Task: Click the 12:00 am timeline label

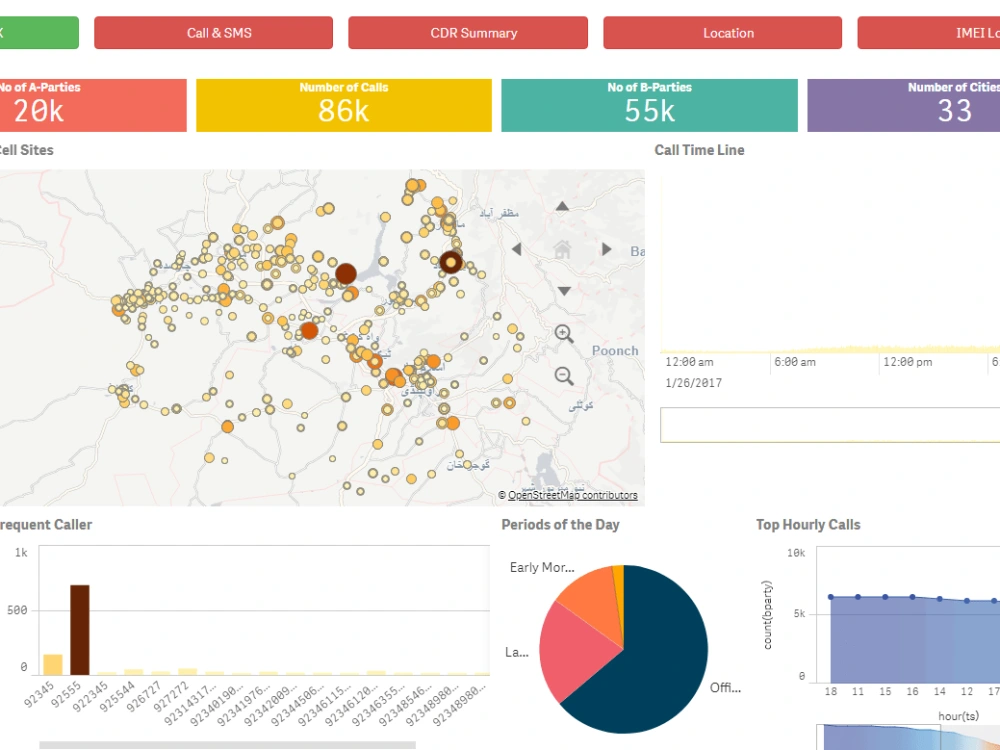Action: pyautogui.click(x=689, y=362)
